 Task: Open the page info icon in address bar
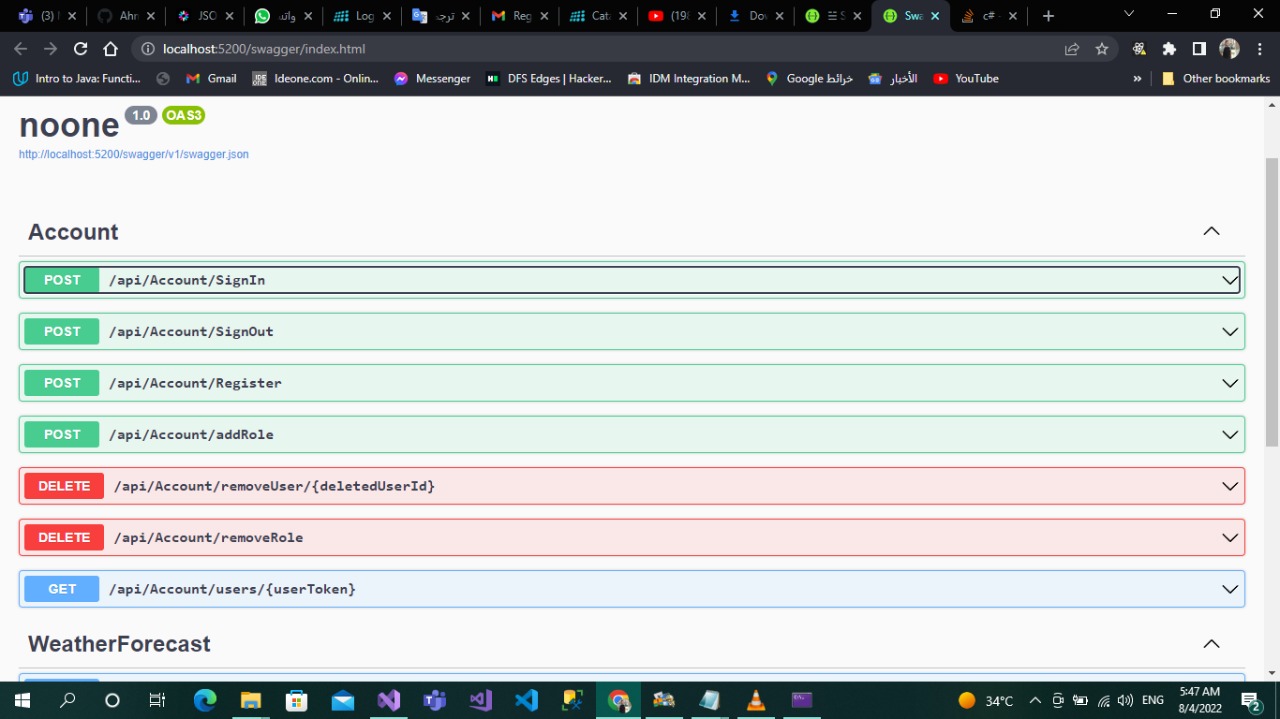coord(146,48)
